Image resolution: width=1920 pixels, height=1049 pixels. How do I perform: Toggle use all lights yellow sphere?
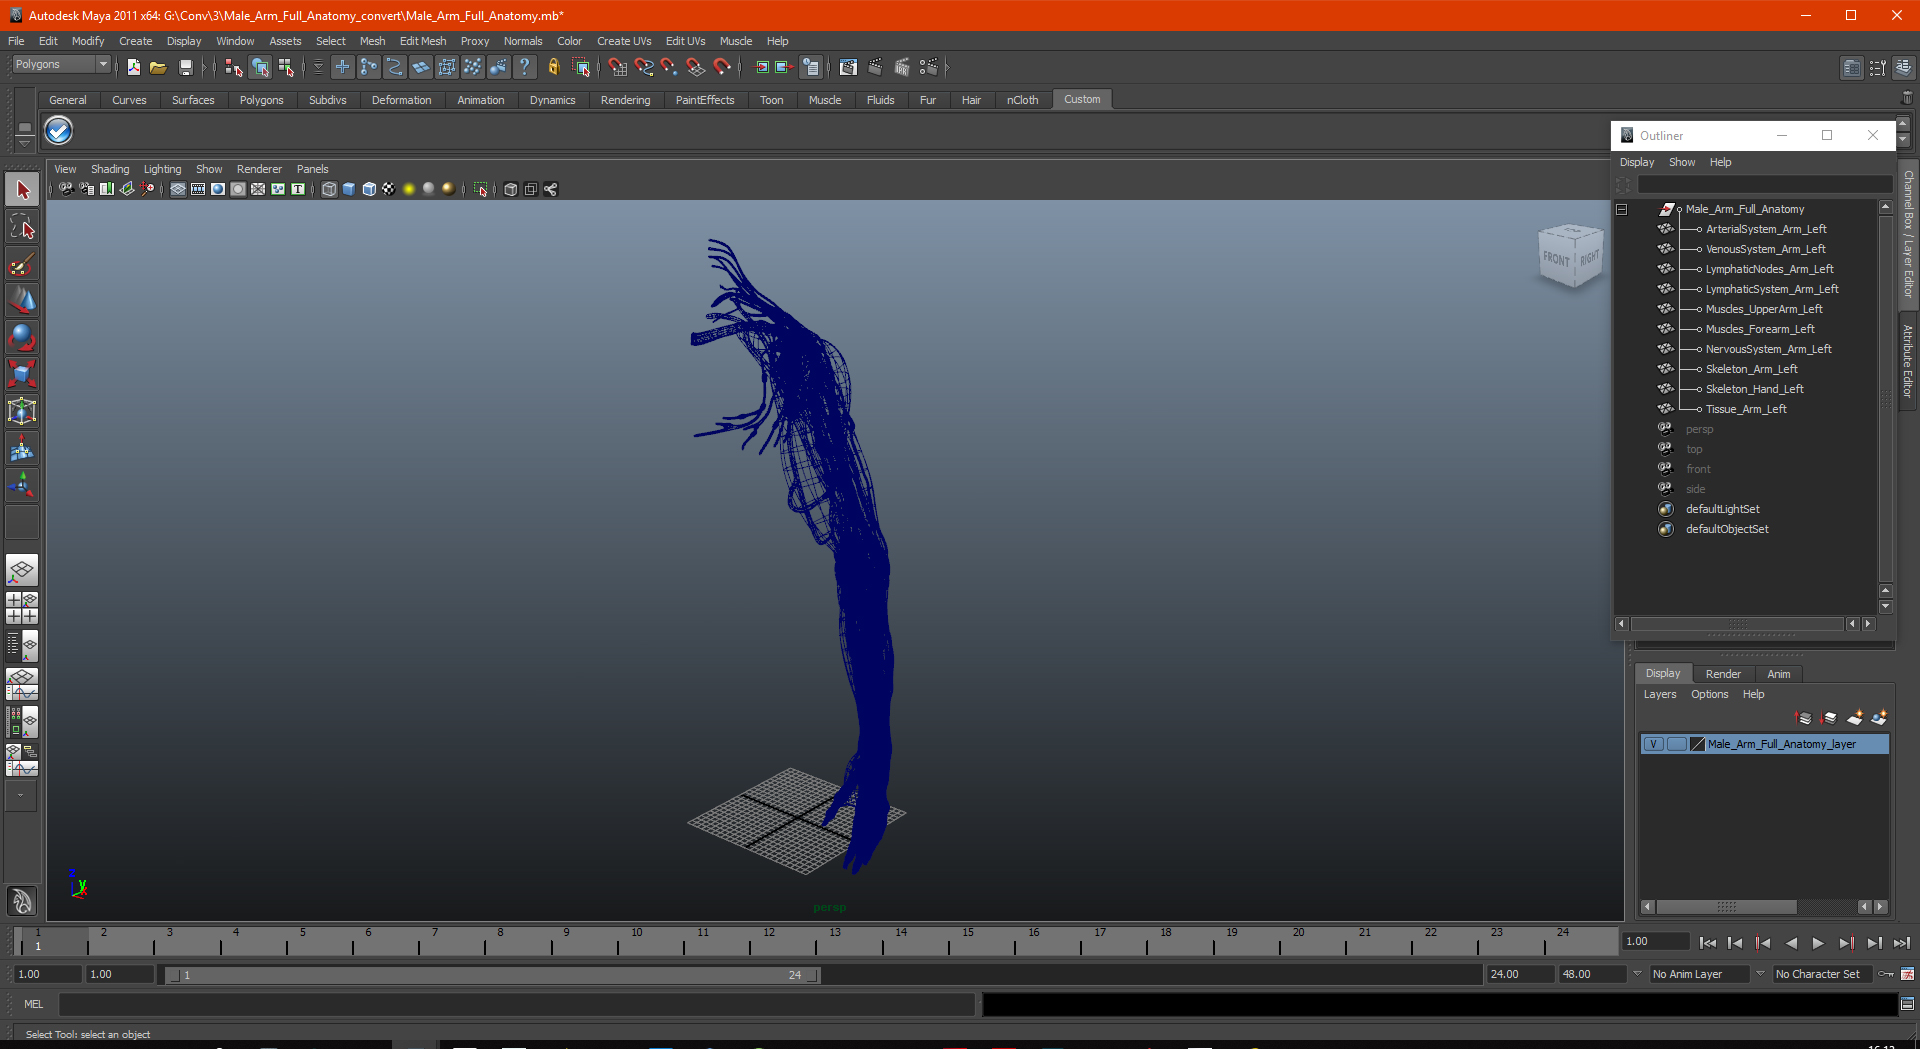tap(409, 189)
